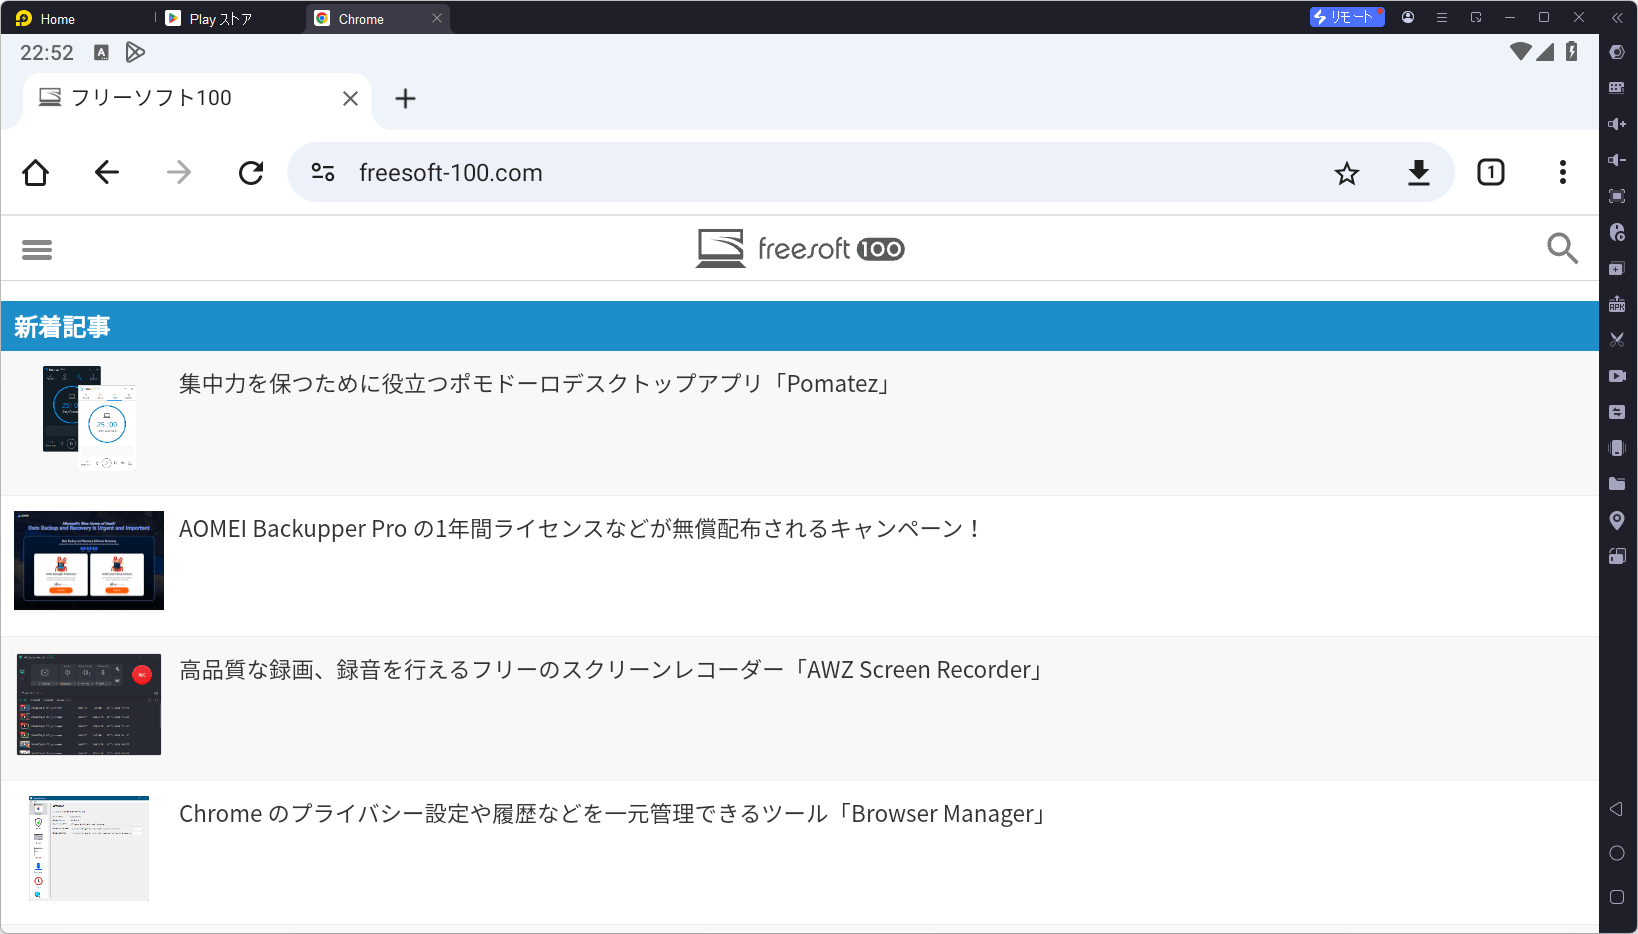
Task: Raise volume with the sidebar volume-up icon
Action: (x=1617, y=123)
